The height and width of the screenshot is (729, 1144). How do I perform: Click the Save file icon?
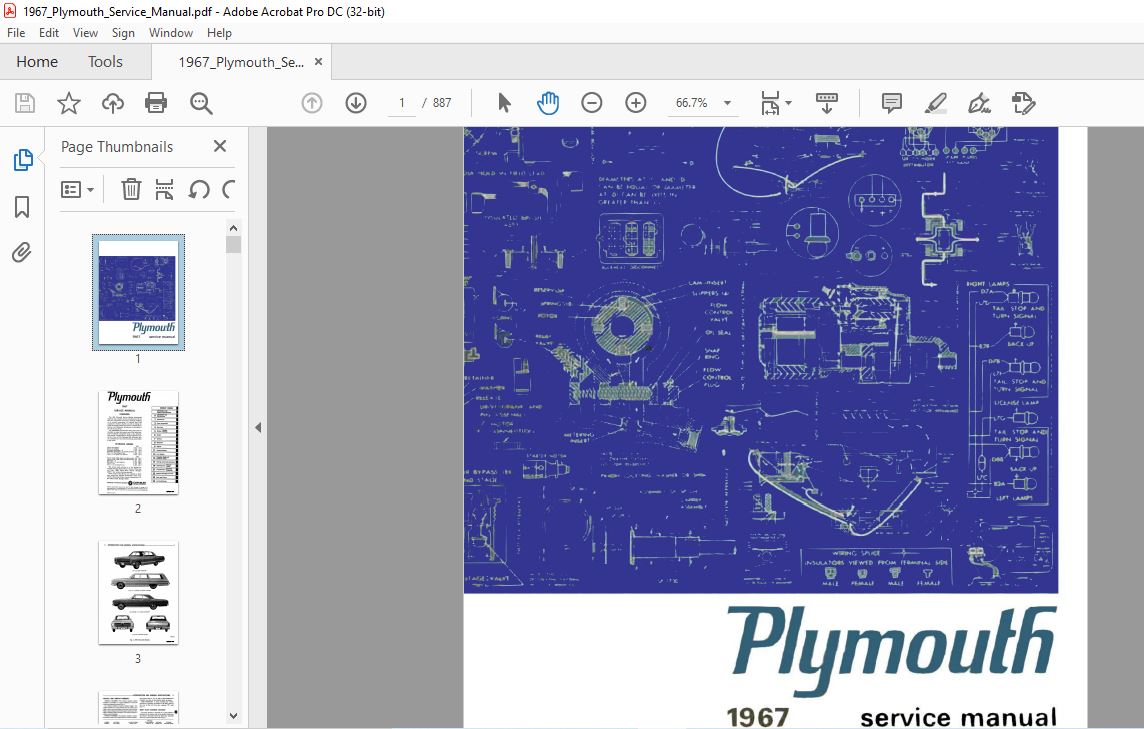[25, 103]
